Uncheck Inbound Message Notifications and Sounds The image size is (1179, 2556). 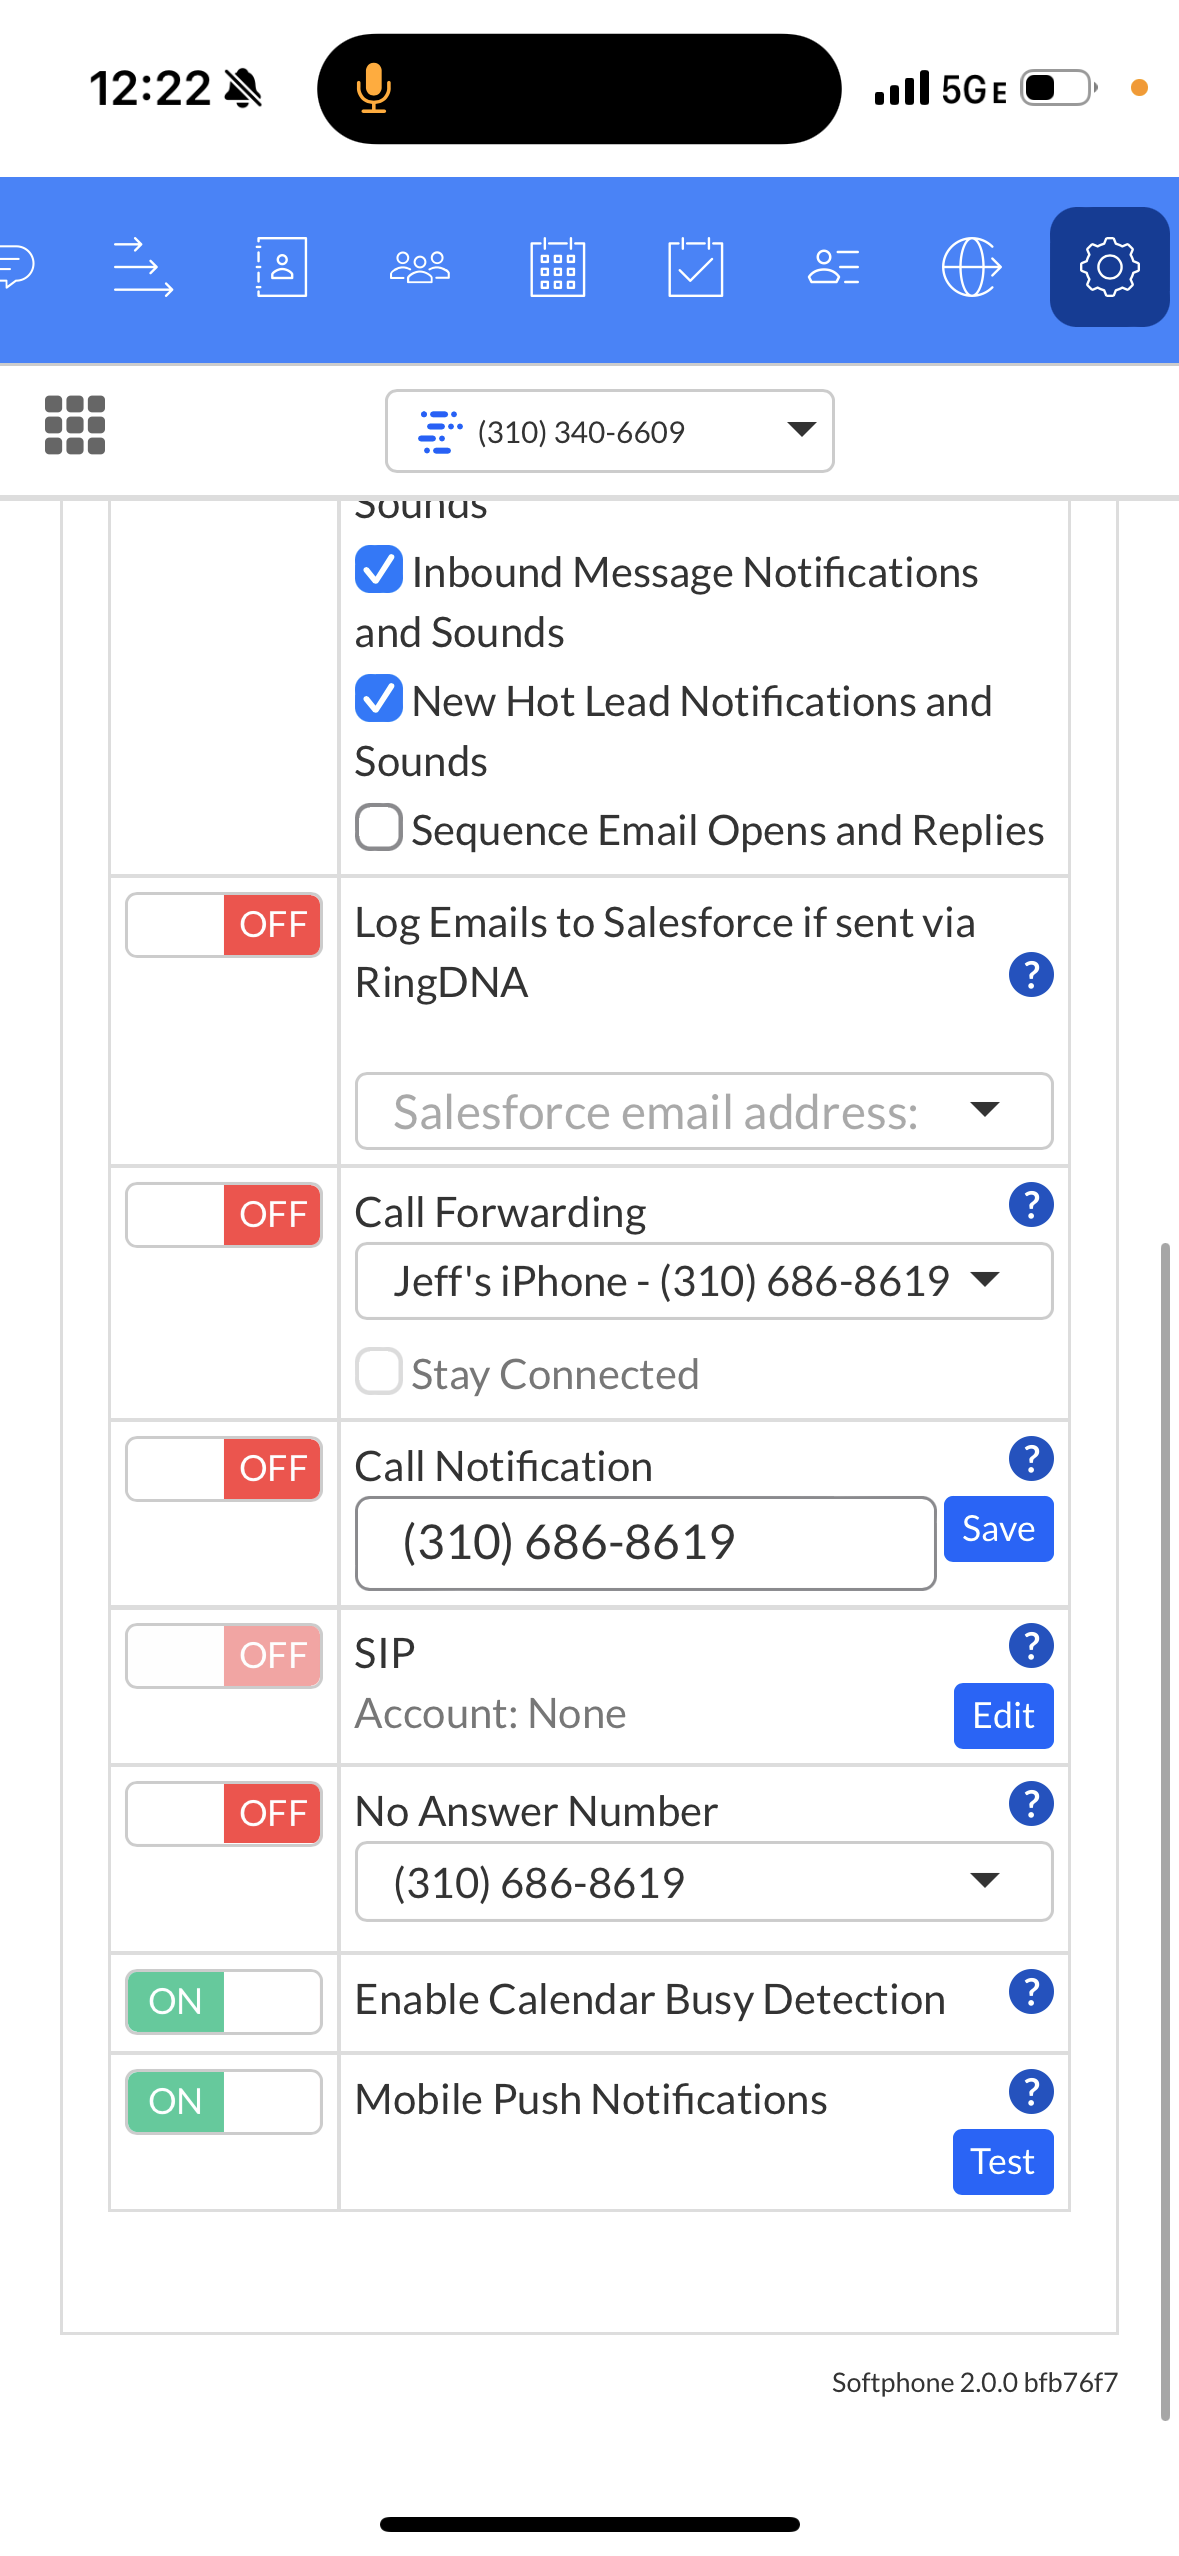tap(379, 570)
